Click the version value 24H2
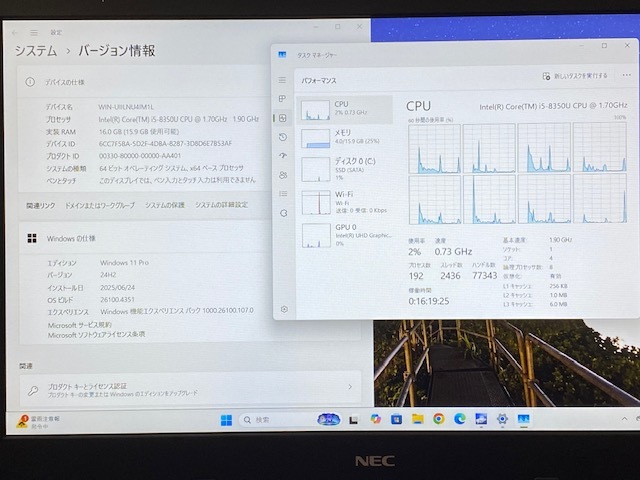This screenshot has height=480, width=640. point(109,275)
